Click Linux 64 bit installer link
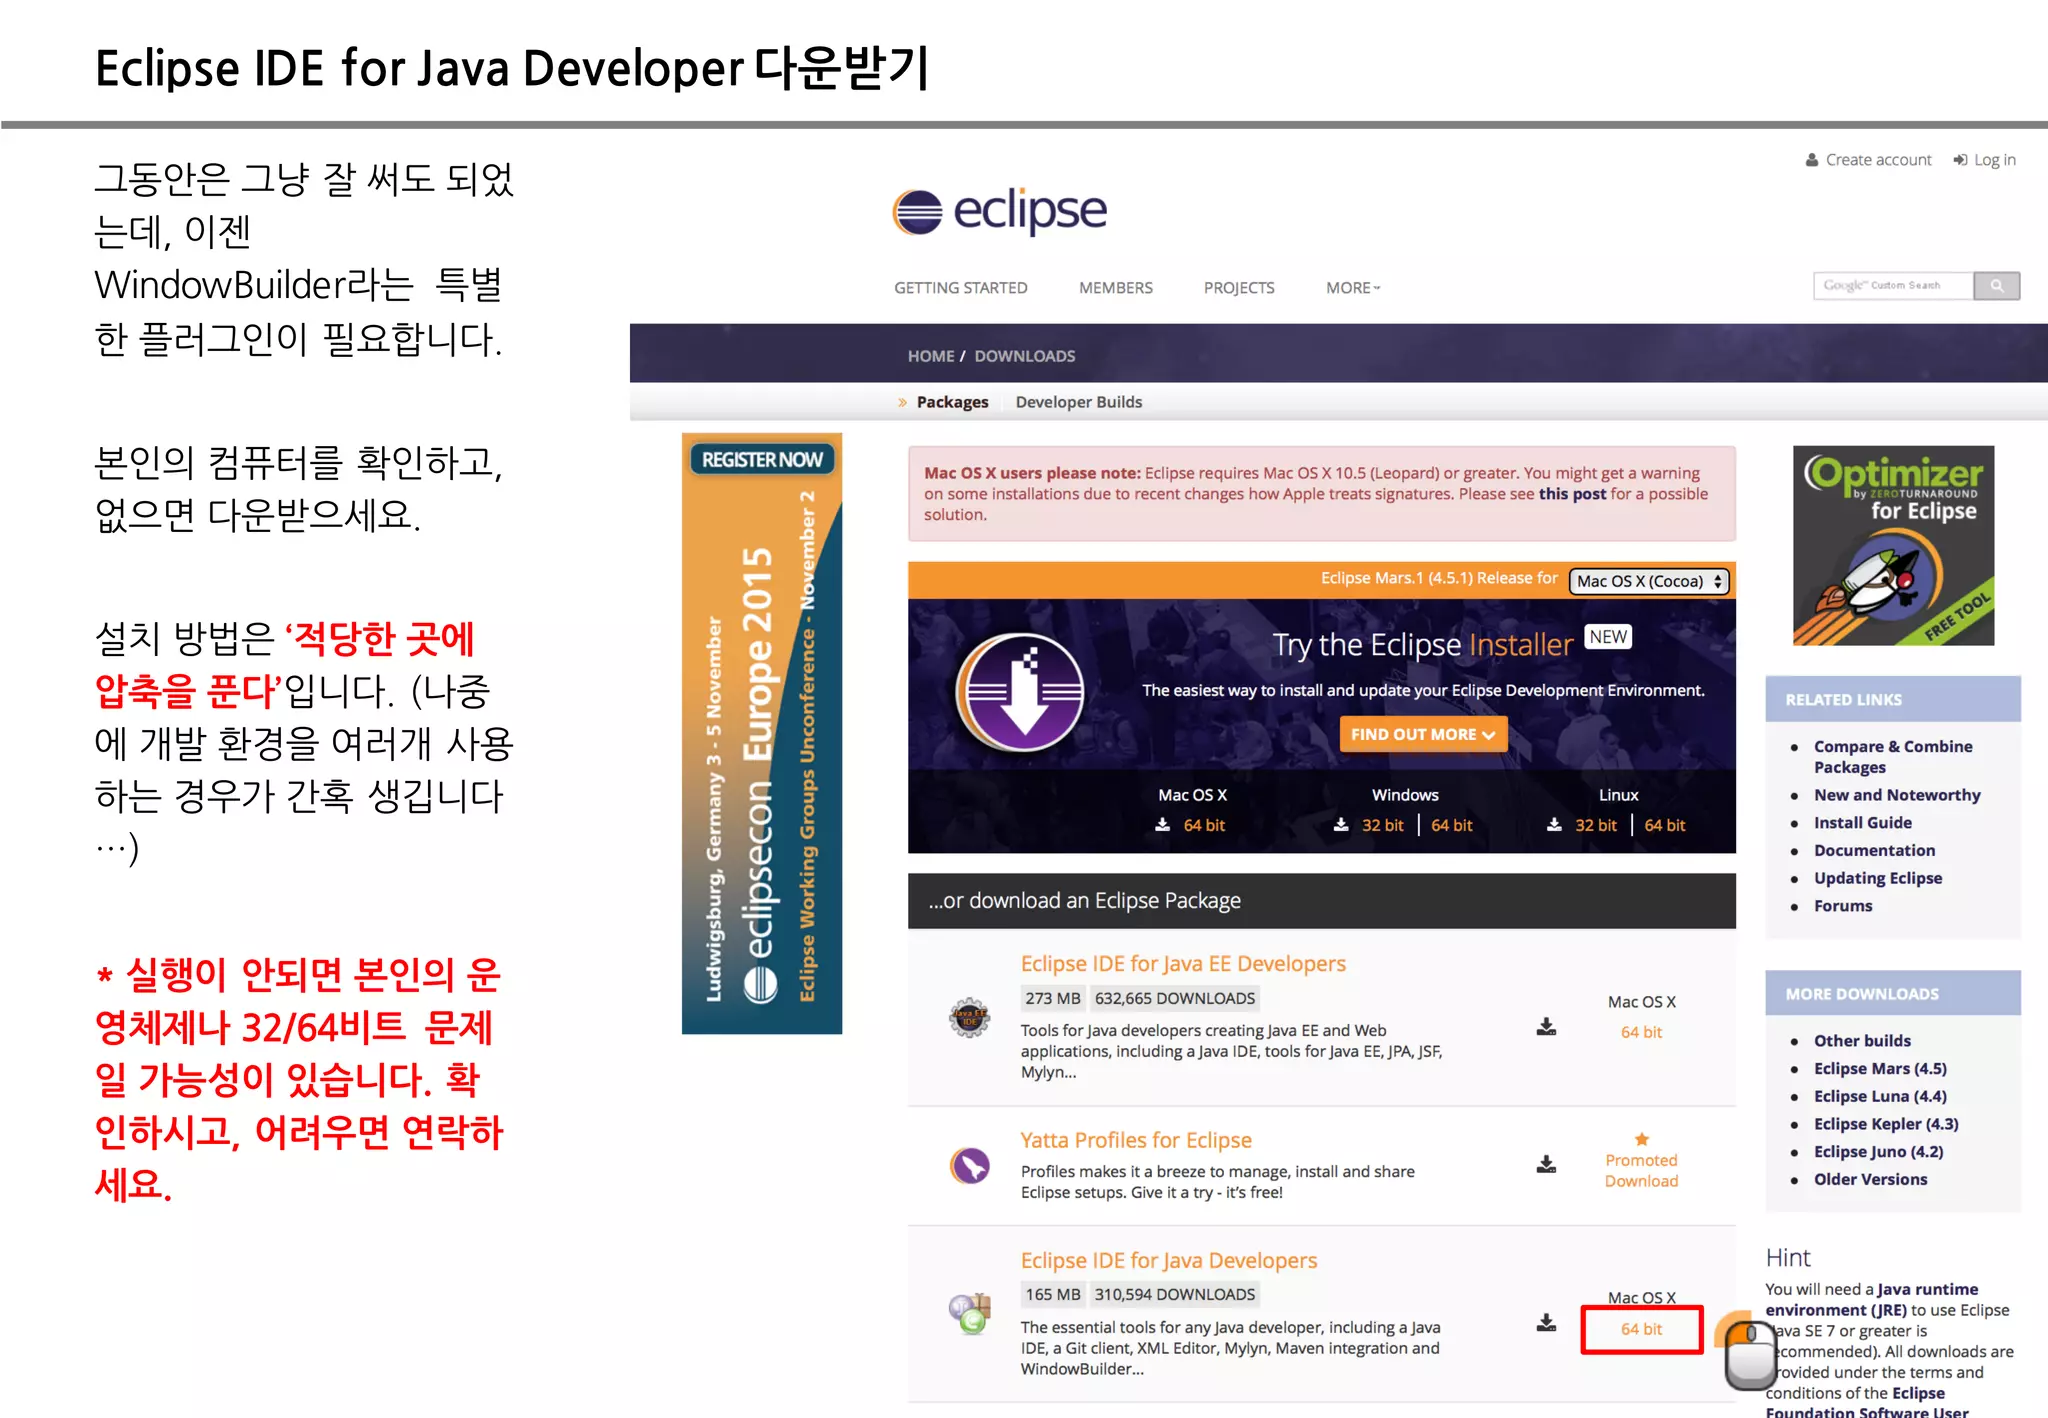This screenshot has width=2048, height=1418. click(1664, 825)
